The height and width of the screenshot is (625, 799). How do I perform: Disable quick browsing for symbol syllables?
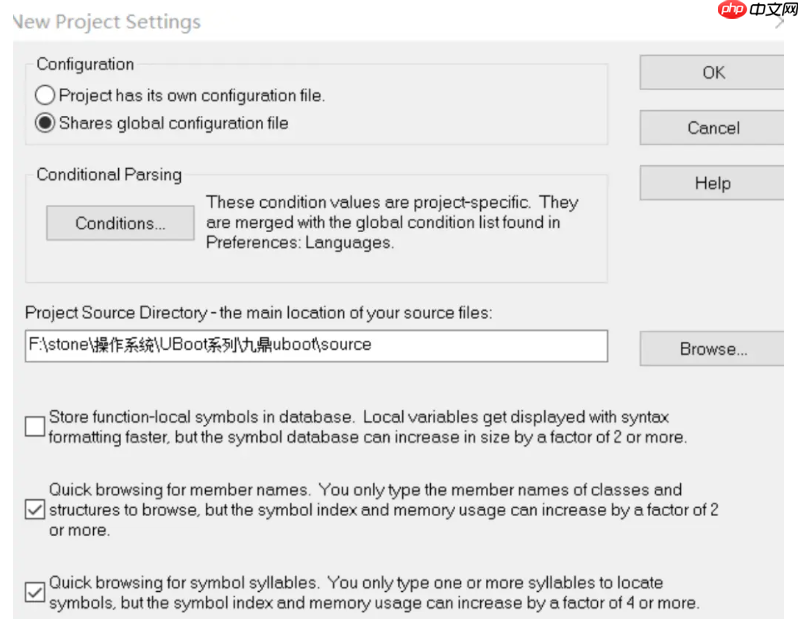35,592
